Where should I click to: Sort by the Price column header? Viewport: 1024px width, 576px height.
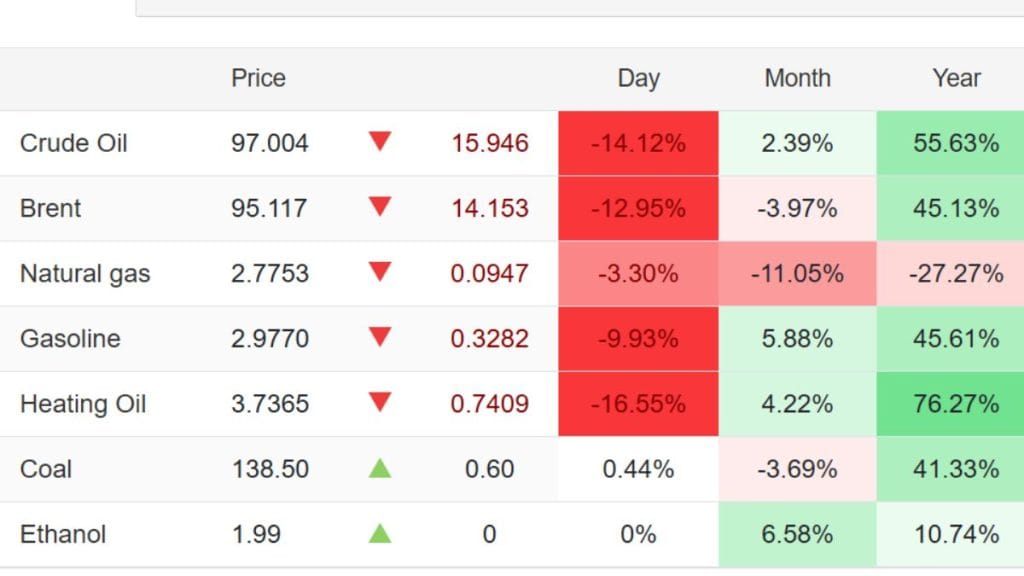(x=258, y=78)
